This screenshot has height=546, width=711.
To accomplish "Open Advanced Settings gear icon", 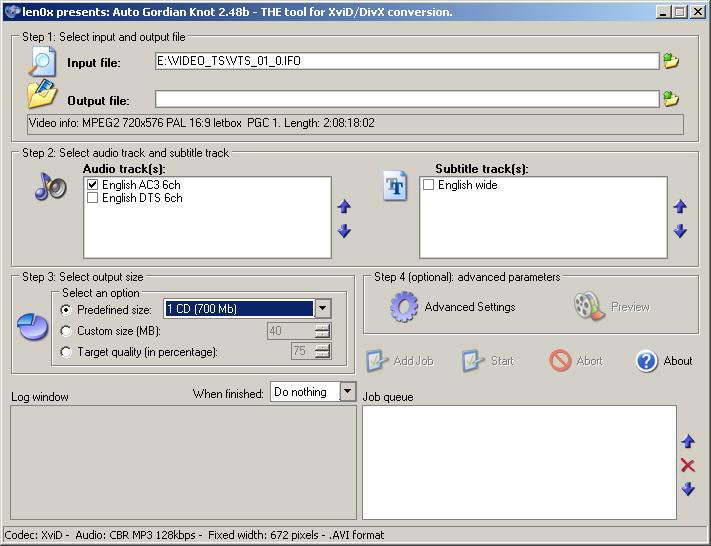I will pos(404,307).
